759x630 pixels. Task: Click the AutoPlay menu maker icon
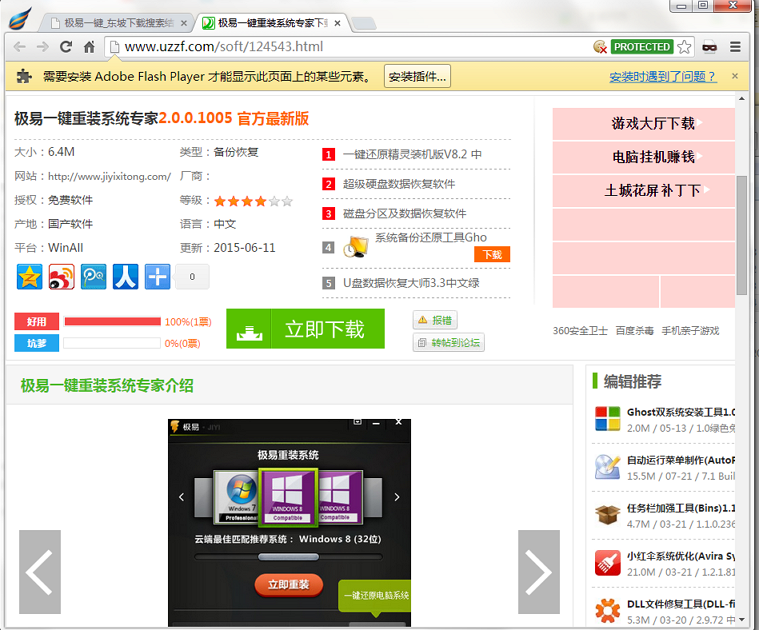click(607, 467)
